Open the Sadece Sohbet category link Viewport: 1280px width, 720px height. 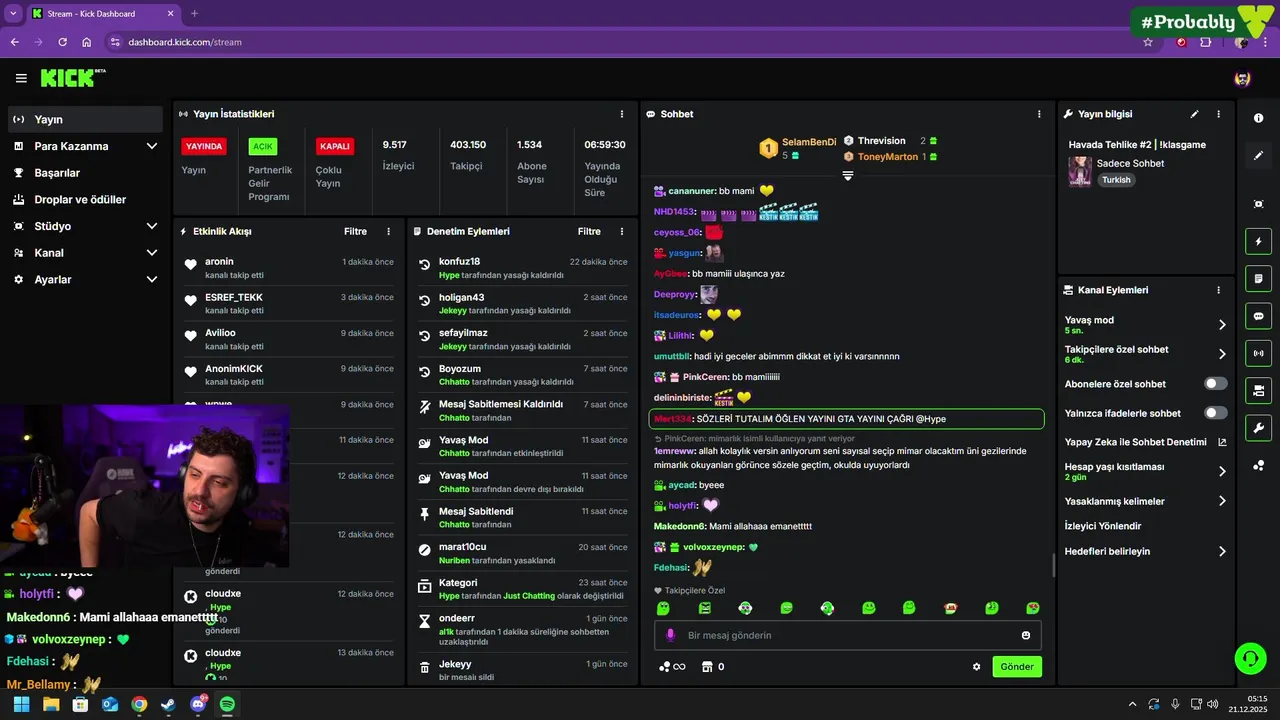tap(1130, 163)
